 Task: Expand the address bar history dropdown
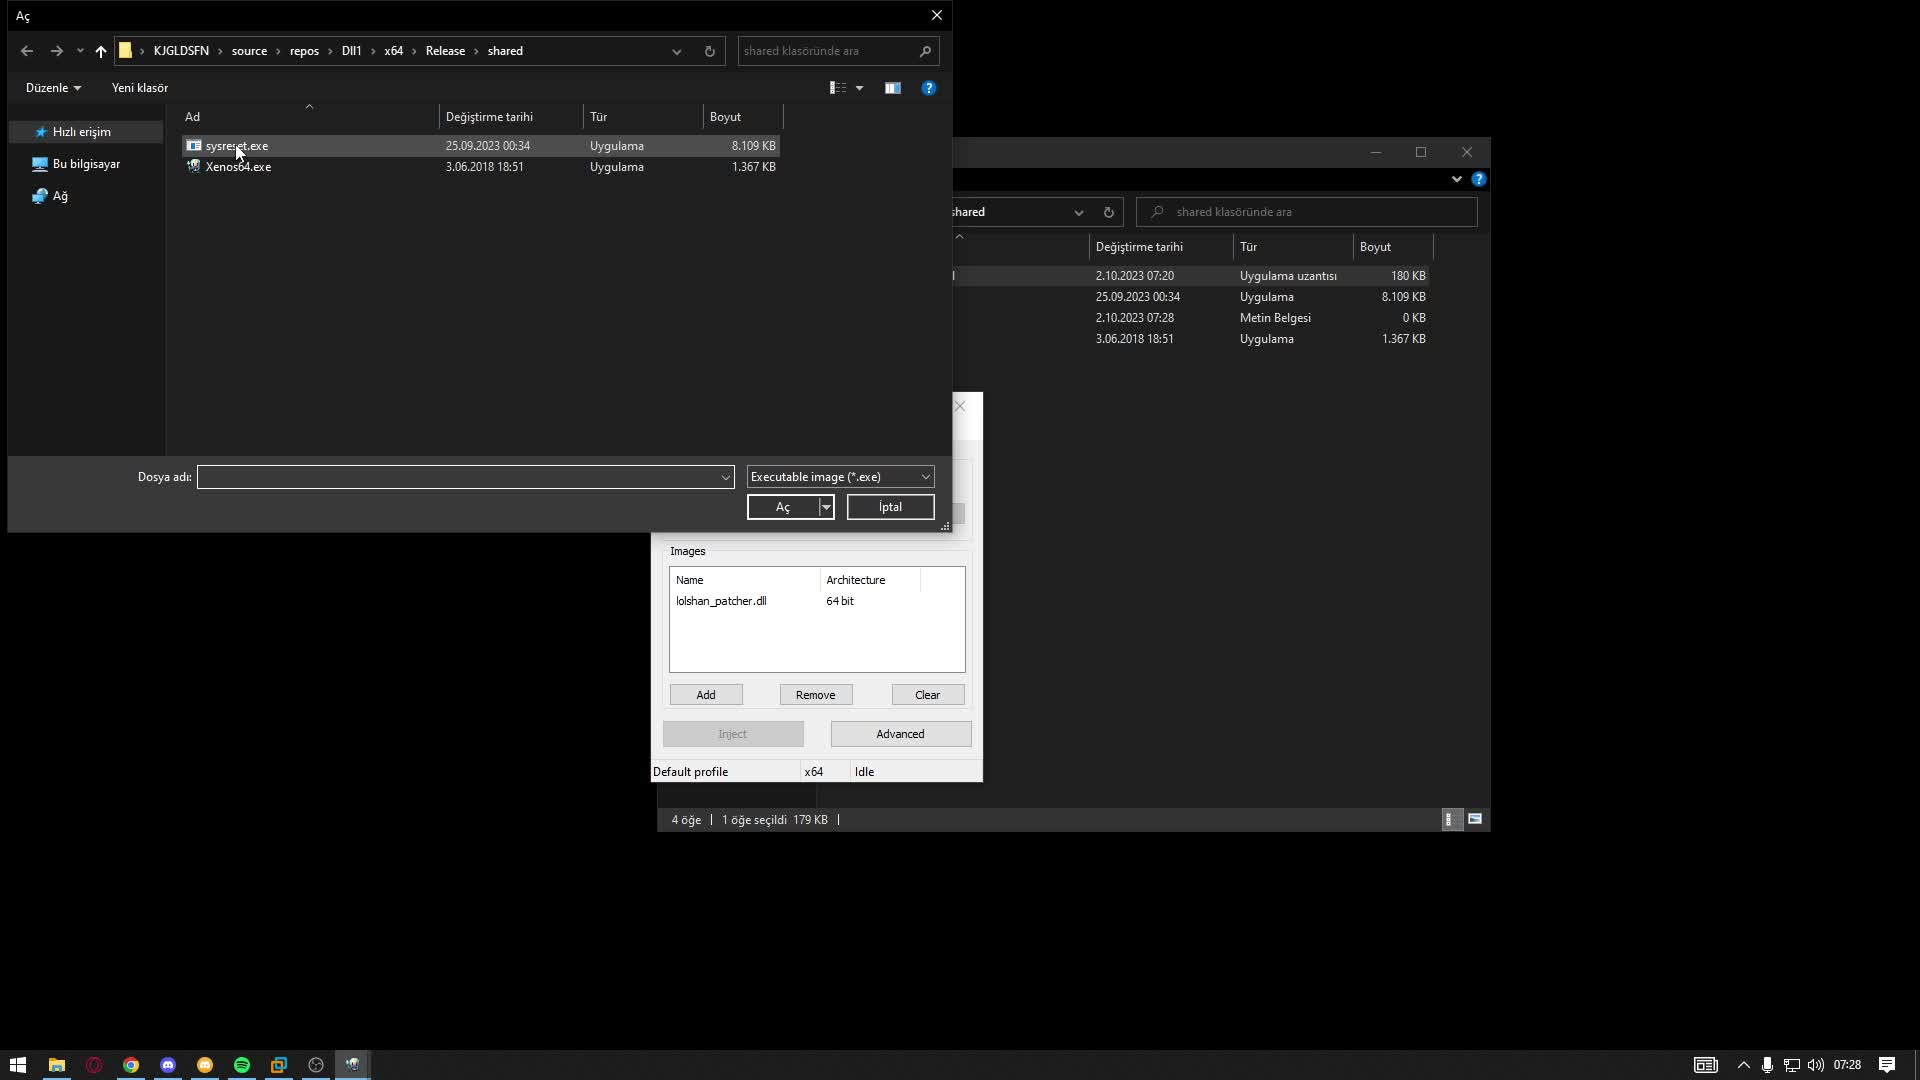click(677, 51)
